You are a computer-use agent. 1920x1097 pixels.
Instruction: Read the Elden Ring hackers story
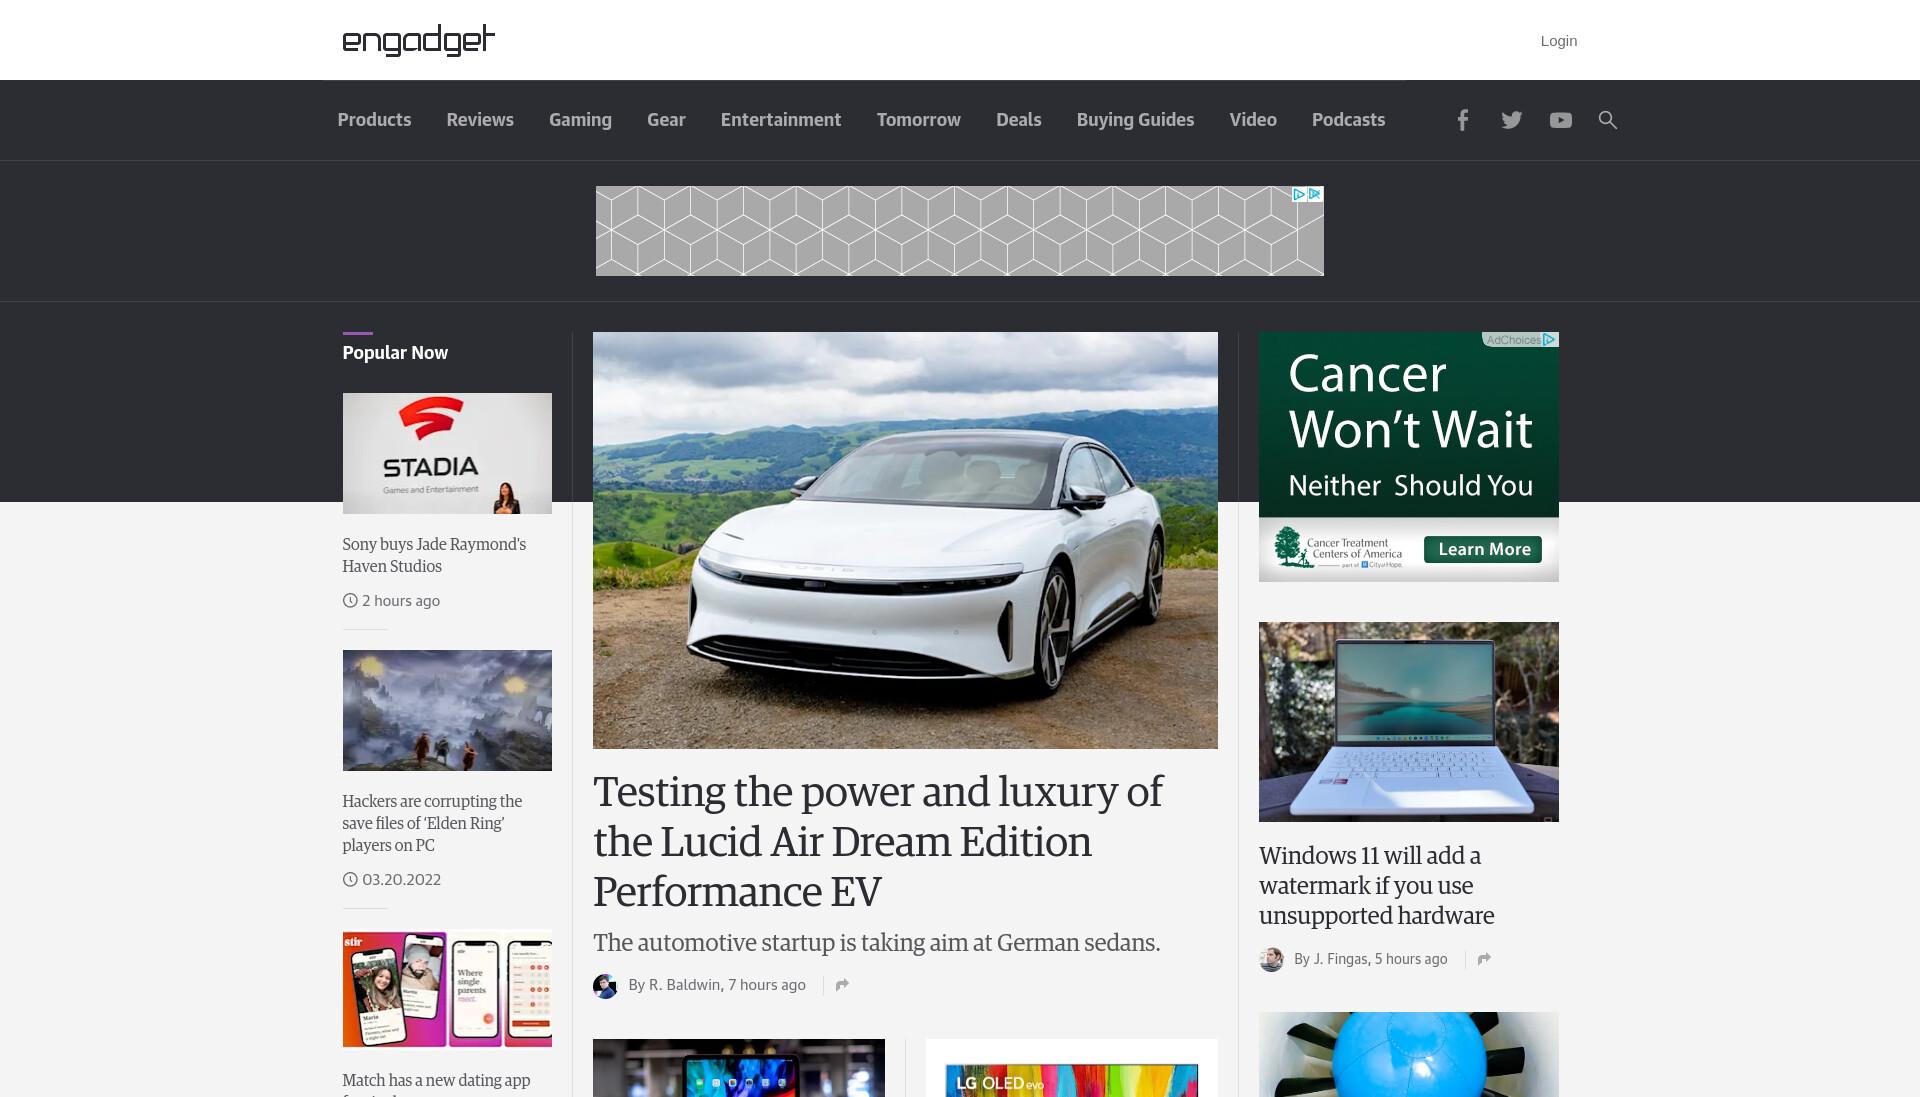(x=432, y=823)
